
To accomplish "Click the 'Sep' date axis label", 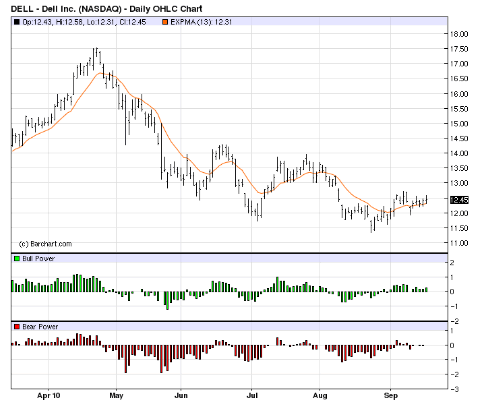I will coord(391,396).
